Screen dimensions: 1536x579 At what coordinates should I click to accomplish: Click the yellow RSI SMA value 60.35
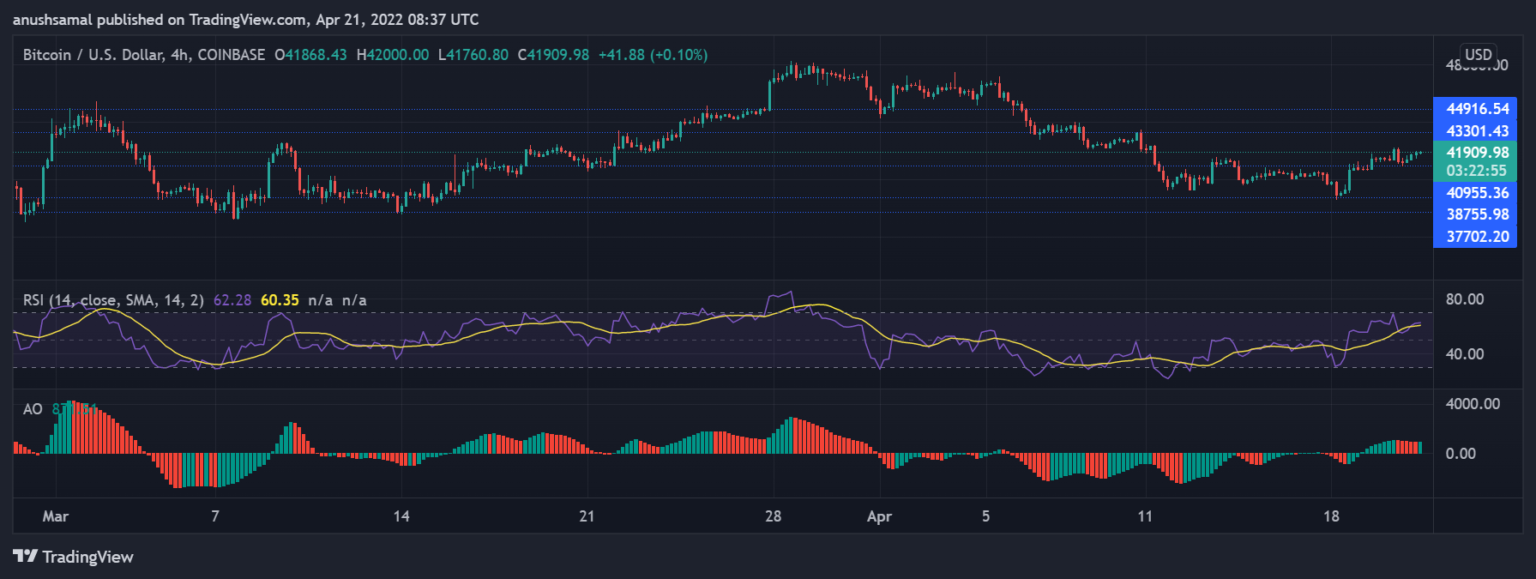point(281,299)
